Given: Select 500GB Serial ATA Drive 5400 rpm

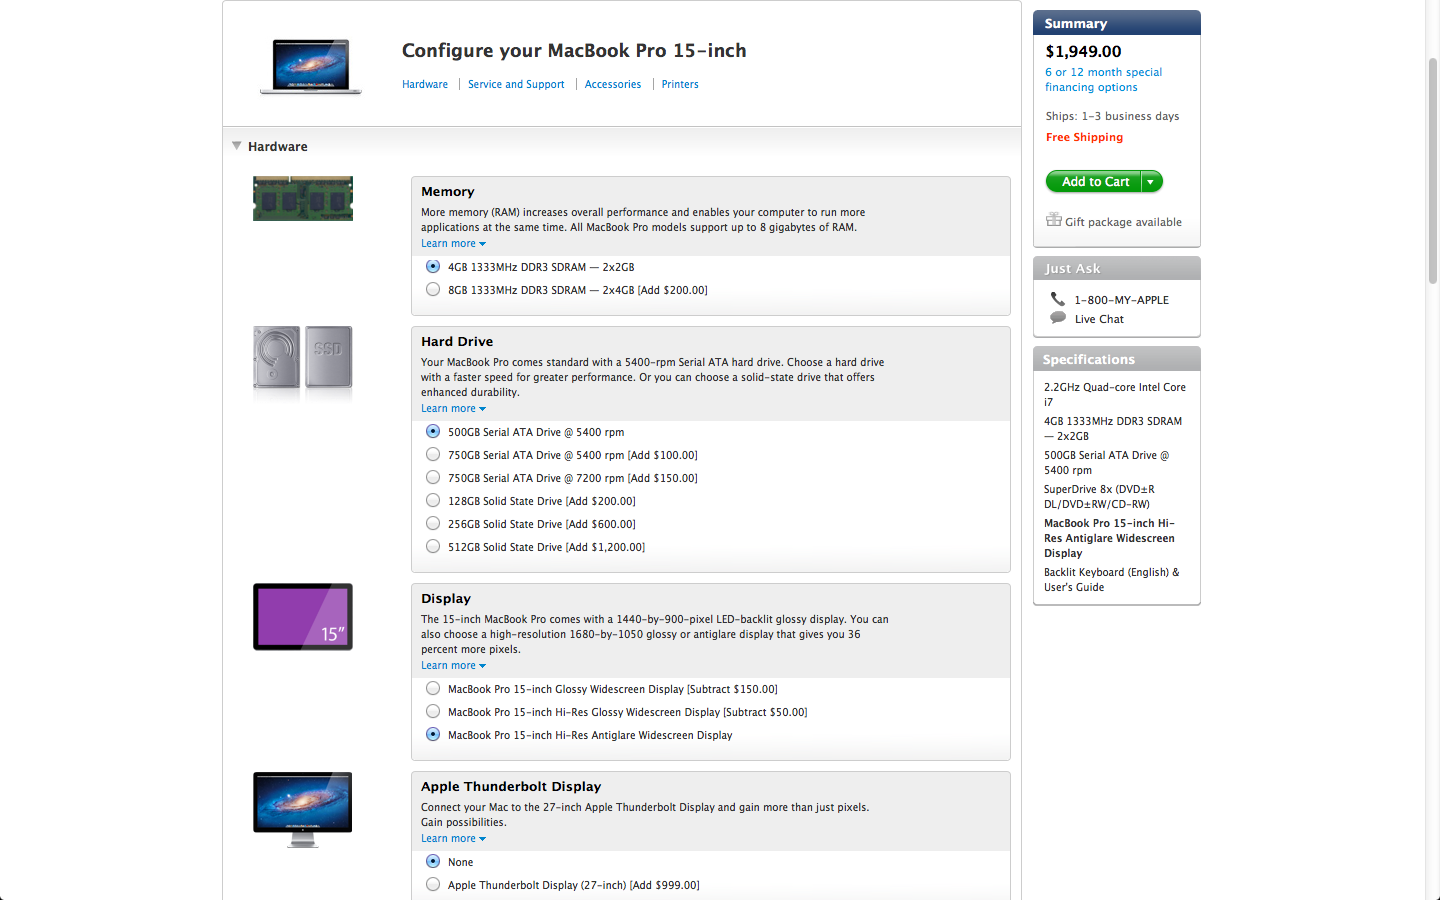Looking at the screenshot, I should tap(433, 432).
